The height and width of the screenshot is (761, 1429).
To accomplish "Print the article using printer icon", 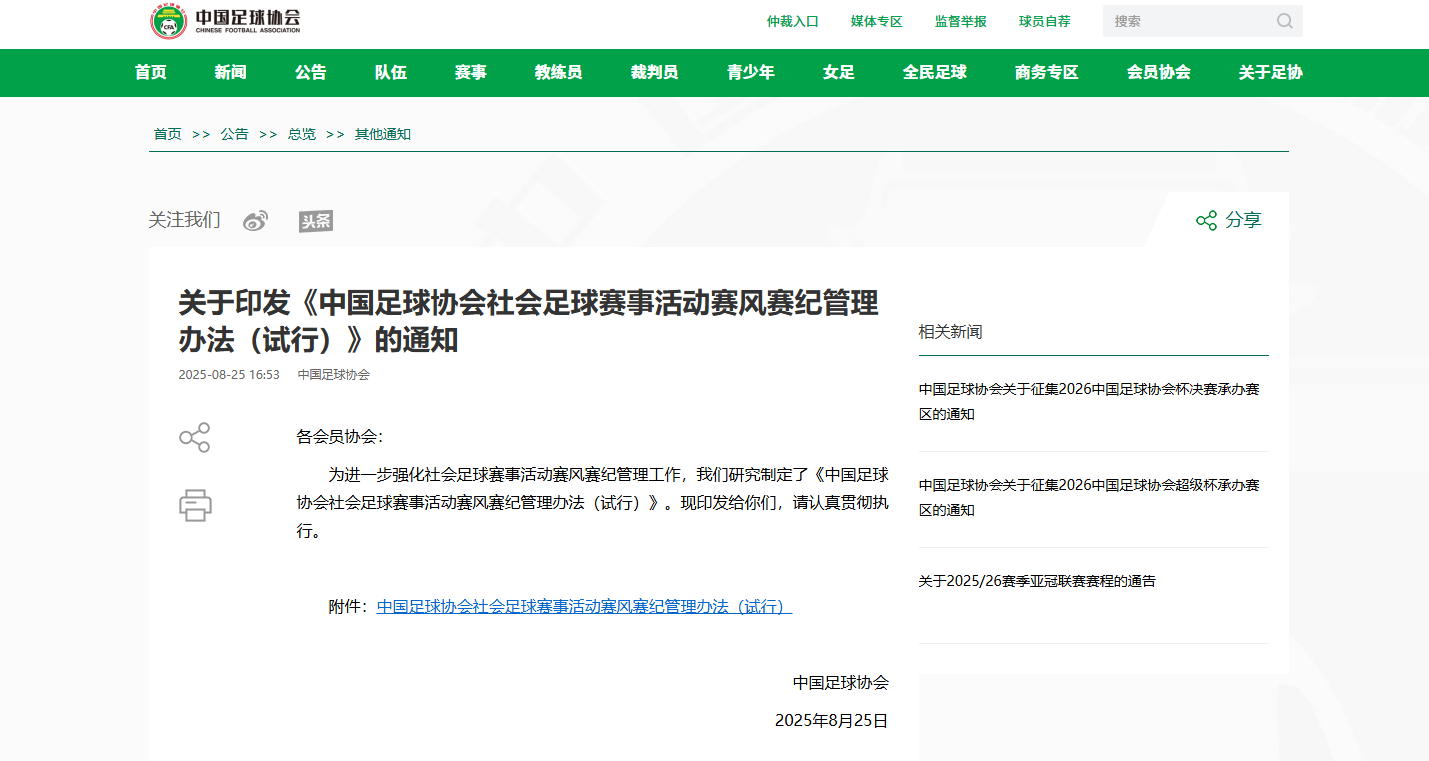I will pyautogui.click(x=195, y=505).
